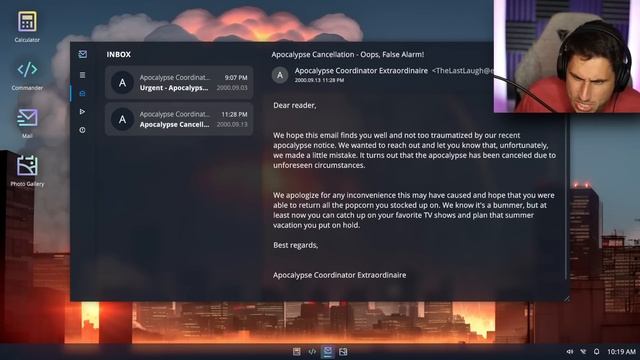Click the timestamp '2000.09.13 11:28 PM' in email header

(319, 80)
